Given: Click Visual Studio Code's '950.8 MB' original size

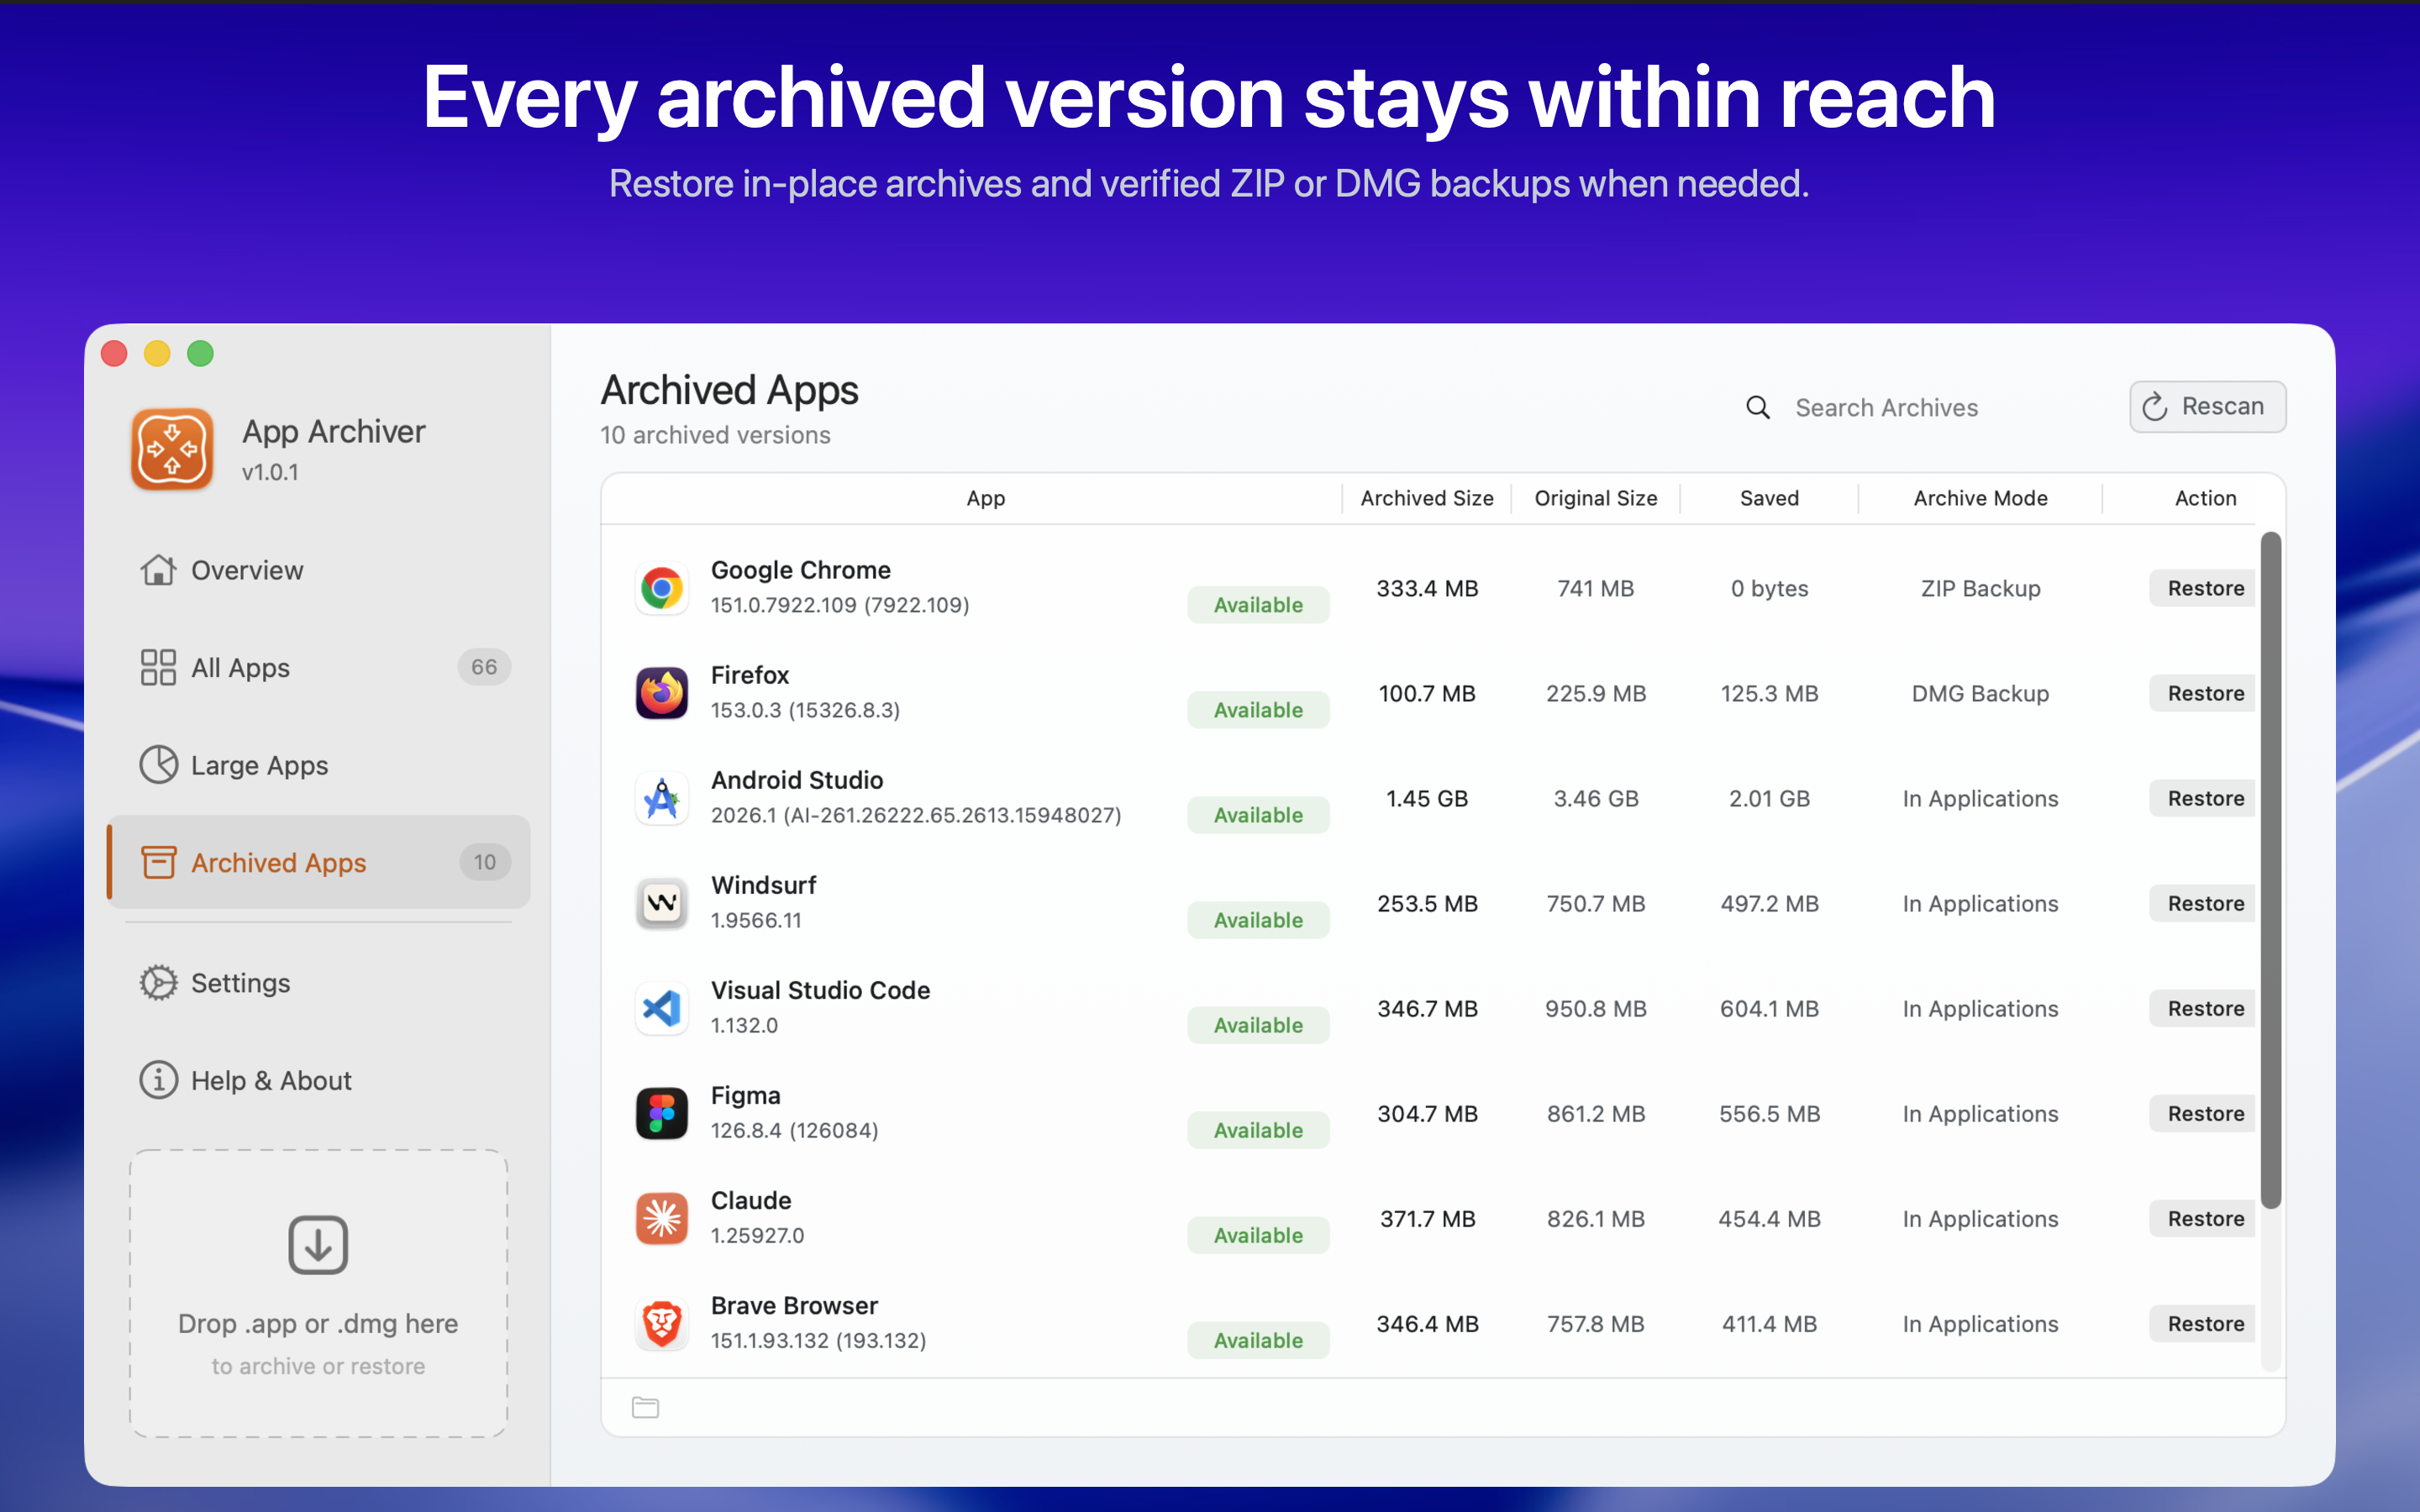Looking at the screenshot, I should point(1596,1008).
